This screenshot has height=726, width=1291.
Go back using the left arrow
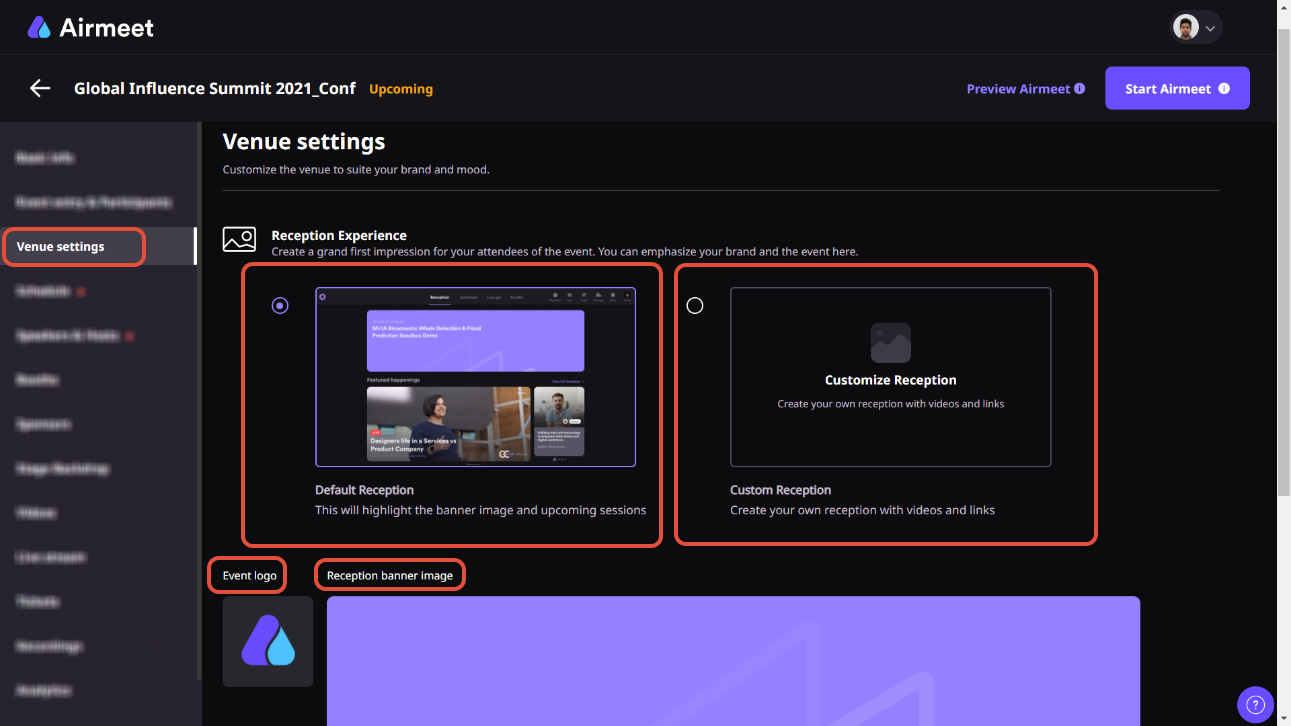tap(40, 88)
